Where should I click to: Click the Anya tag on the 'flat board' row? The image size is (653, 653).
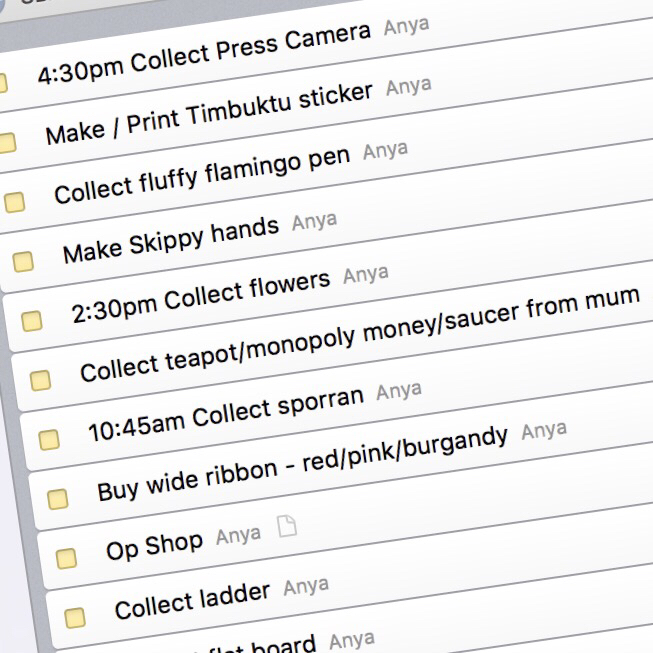[352, 640]
